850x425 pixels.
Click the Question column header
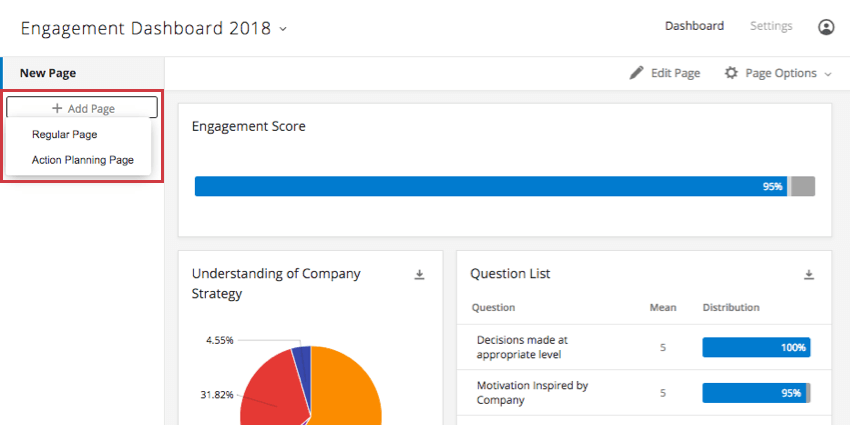tap(493, 307)
